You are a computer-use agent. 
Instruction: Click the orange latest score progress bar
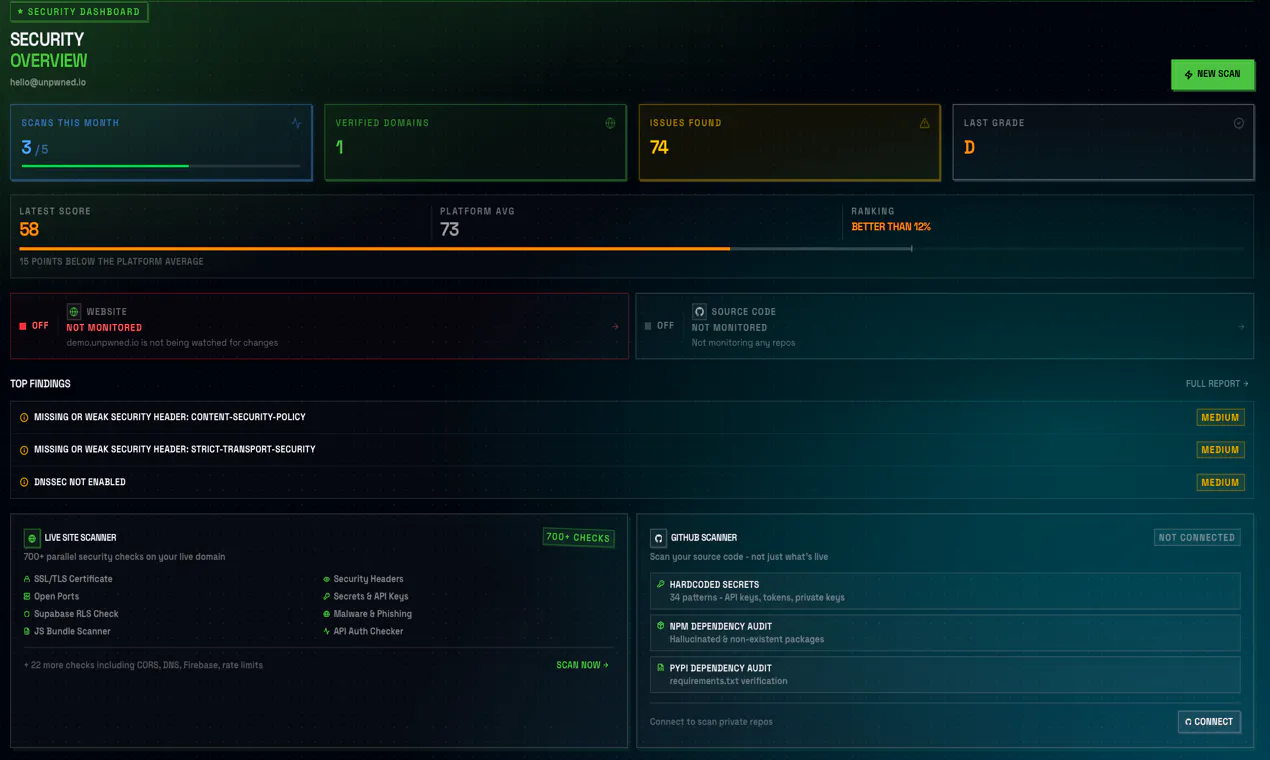(375, 248)
